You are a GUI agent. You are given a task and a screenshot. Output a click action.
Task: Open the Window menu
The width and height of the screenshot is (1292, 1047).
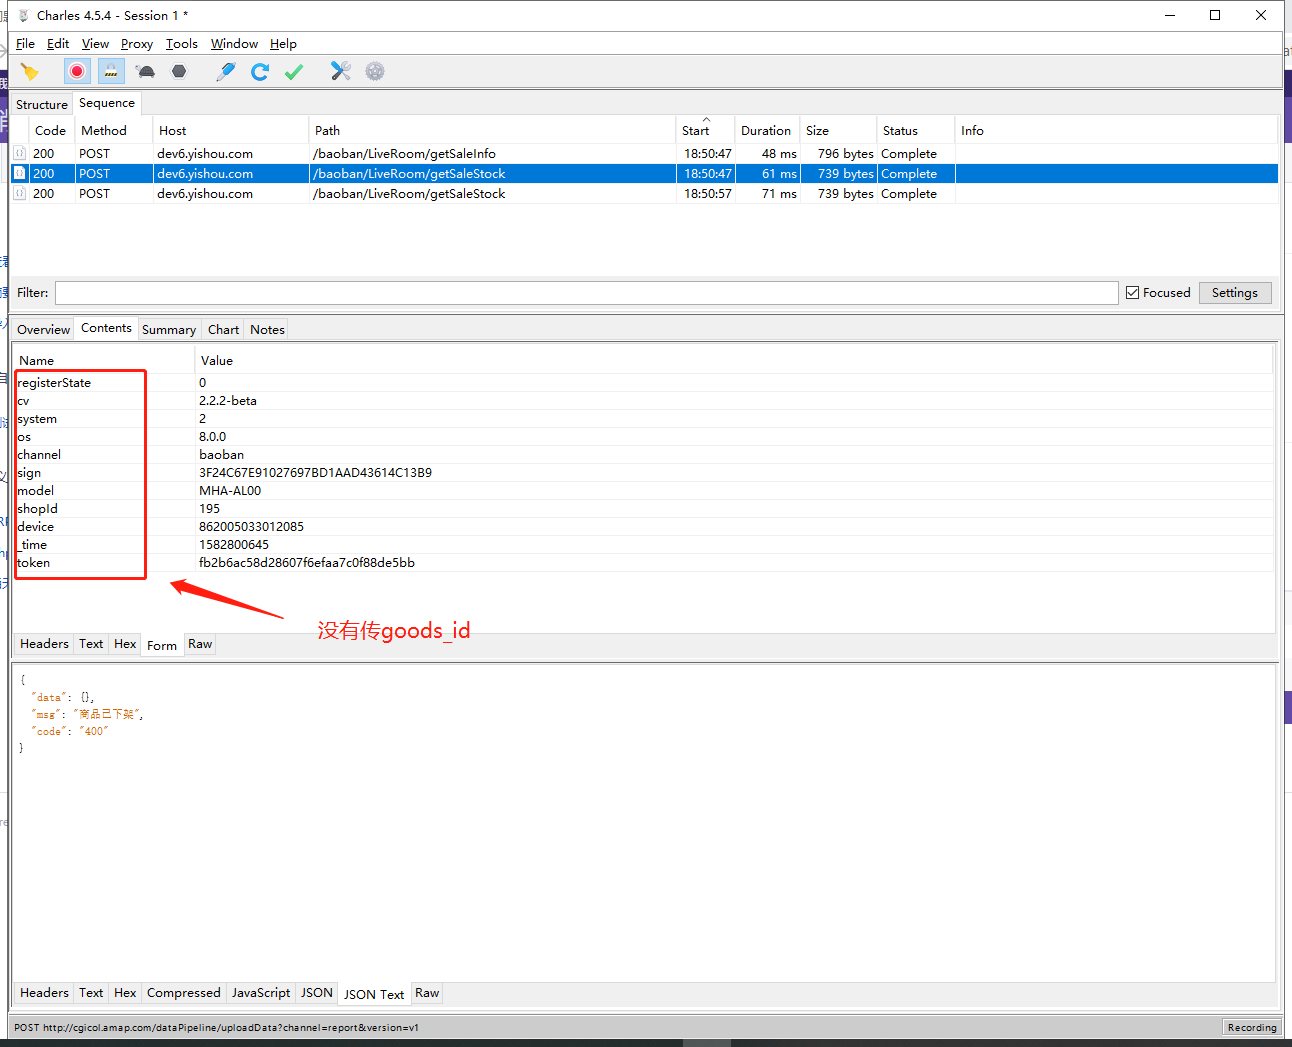[234, 44]
